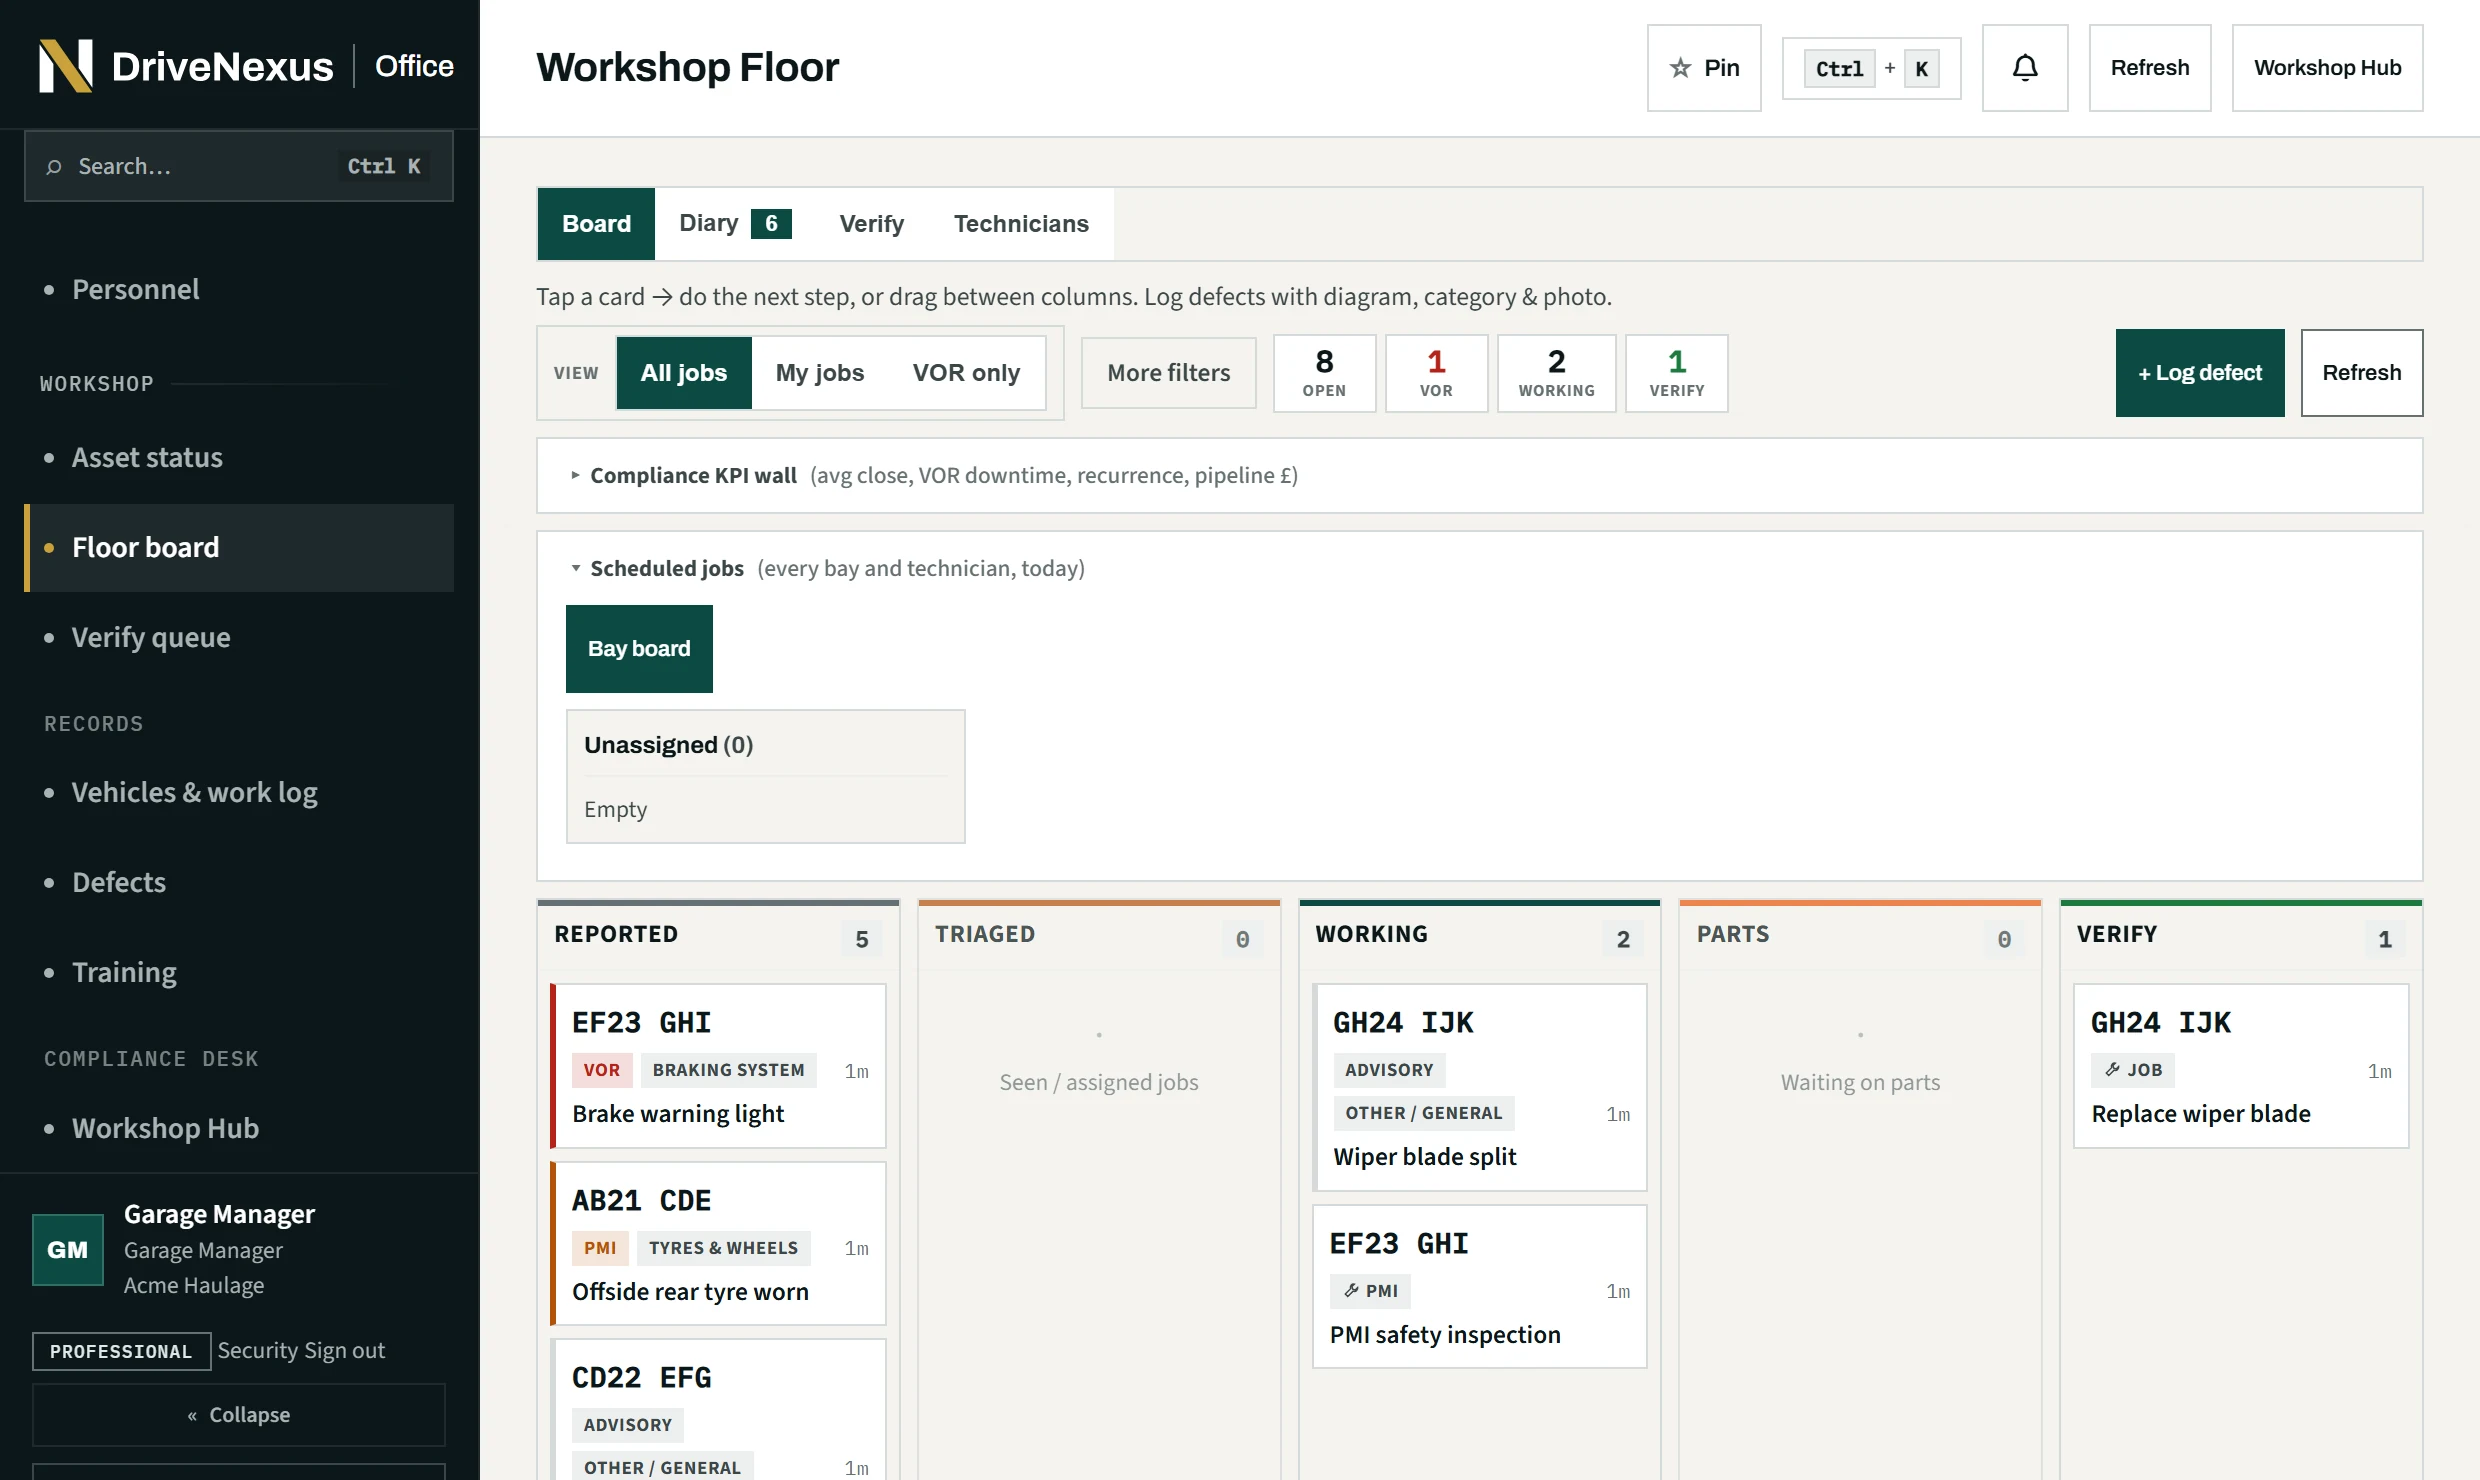This screenshot has width=2480, height=1480.
Task: Click the search magnifier icon in sidebar
Action: click(x=54, y=167)
